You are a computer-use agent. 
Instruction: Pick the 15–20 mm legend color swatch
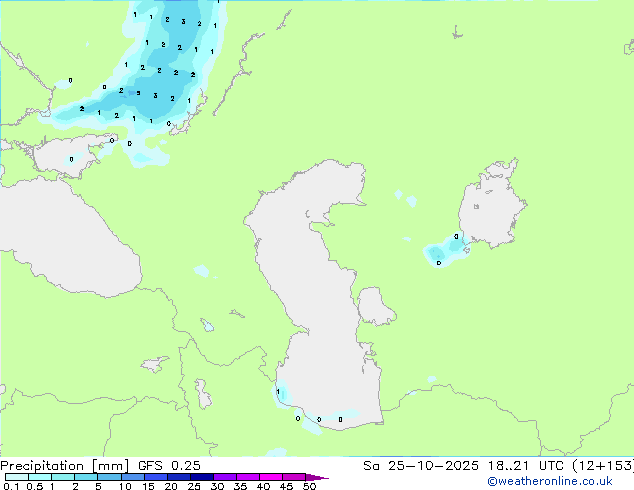(155, 477)
